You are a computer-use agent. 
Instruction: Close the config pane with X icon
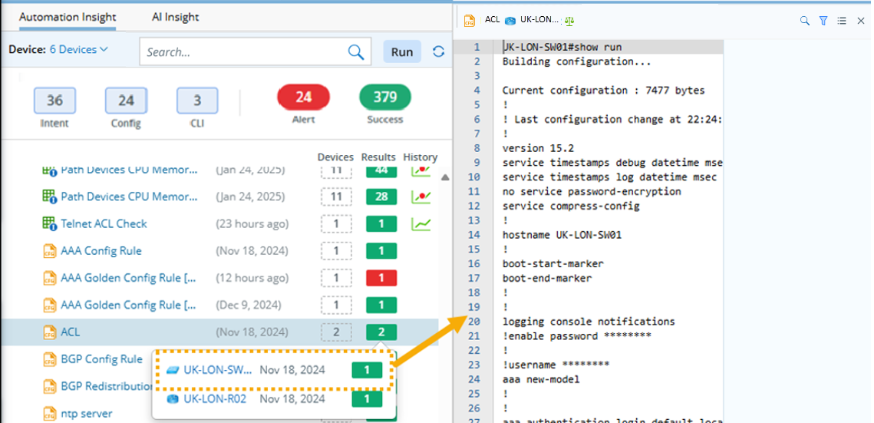tap(861, 21)
